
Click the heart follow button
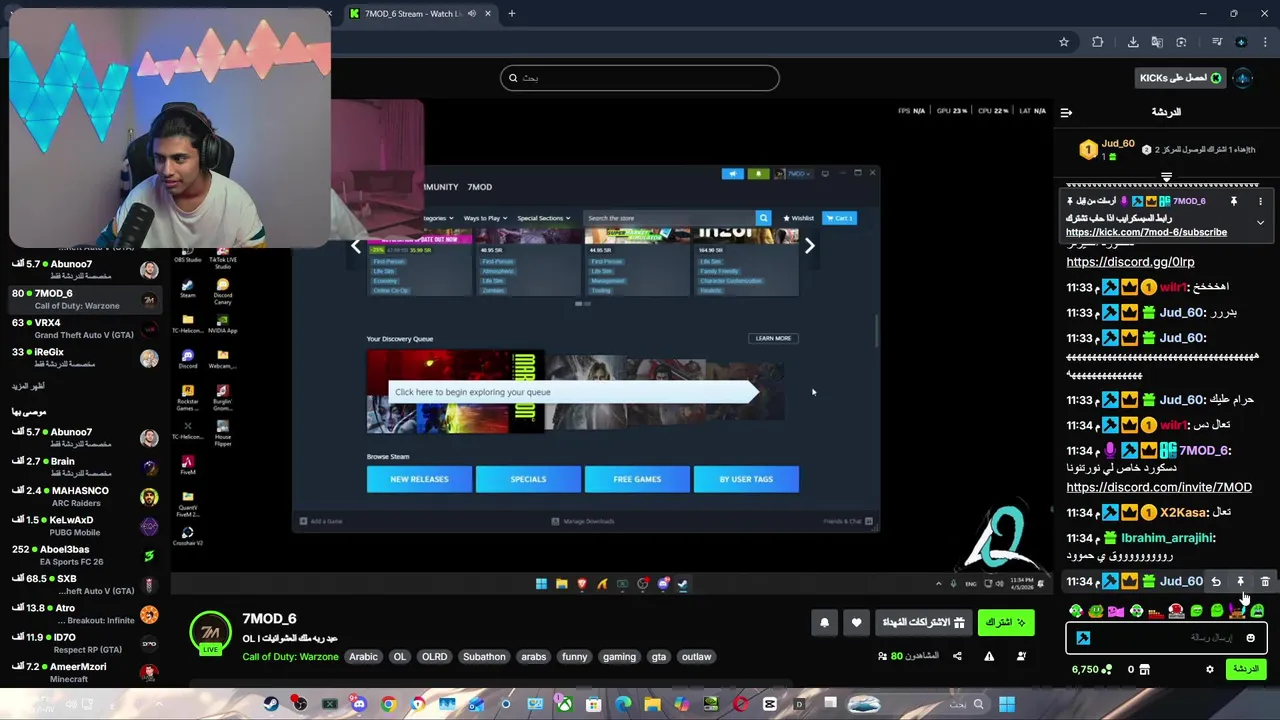856,622
